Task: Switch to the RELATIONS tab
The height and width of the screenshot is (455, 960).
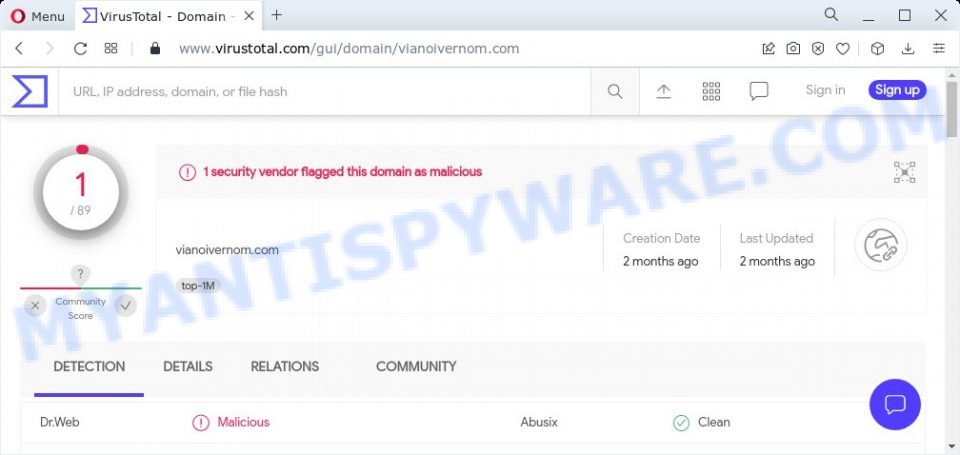Action: 285,367
